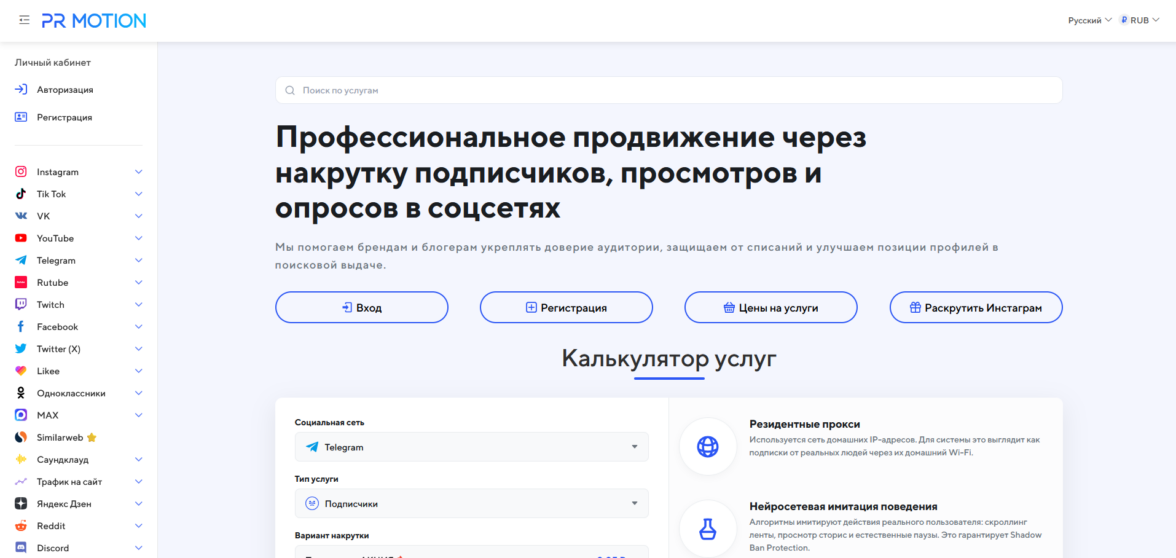Expand the Facebook menu chevron
1176x558 pixels.
[x=138, y=327]
